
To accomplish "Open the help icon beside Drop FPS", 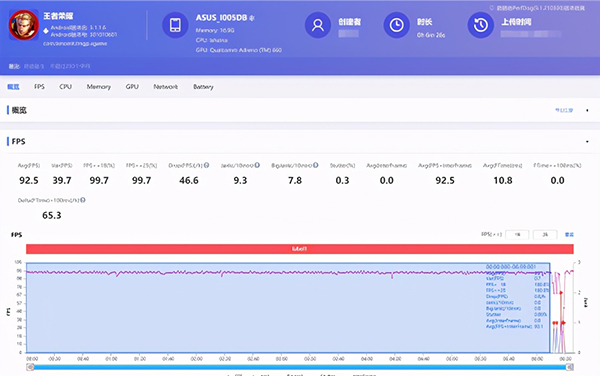I will 207,165.
